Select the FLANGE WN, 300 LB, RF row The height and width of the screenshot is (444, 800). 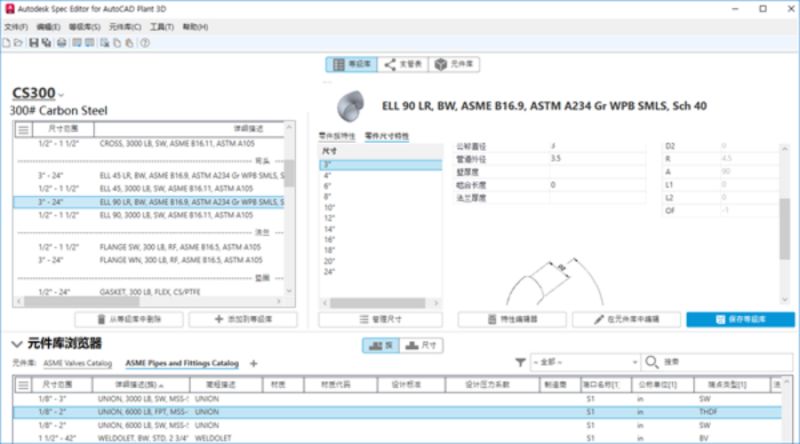(149, 260)
